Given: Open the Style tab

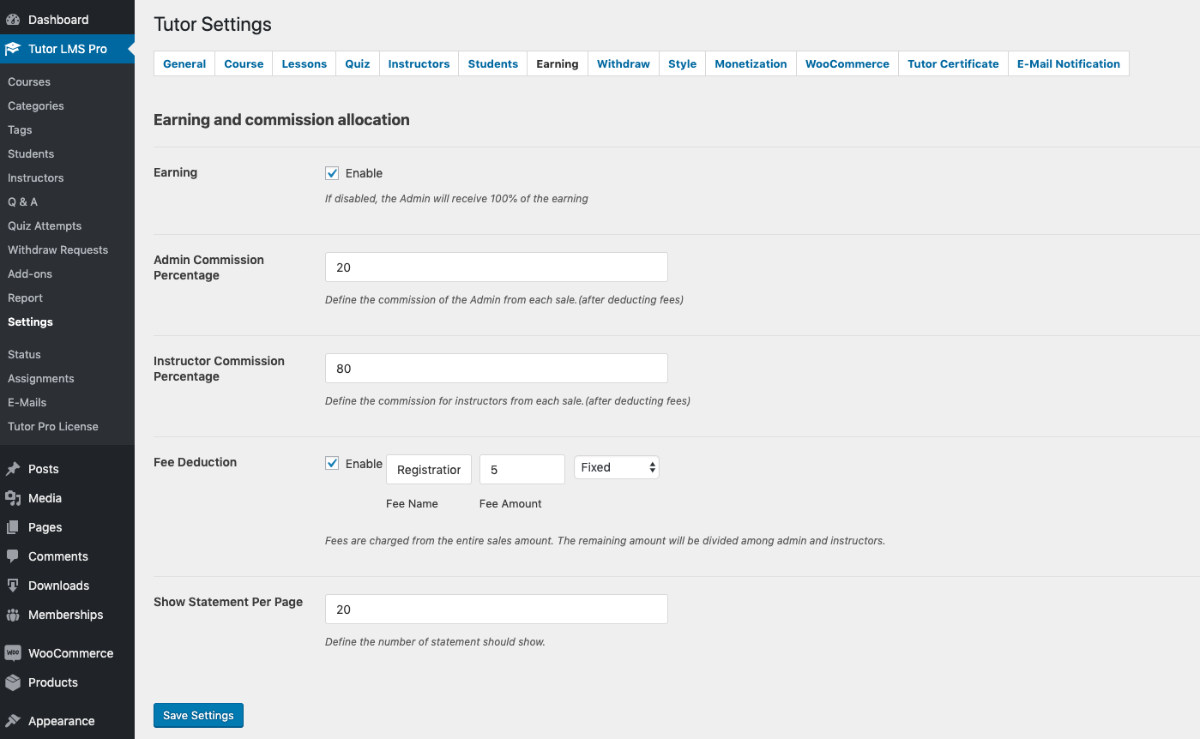Looking at the screenshot, I should pyautogui.click(x=682, y=63).
